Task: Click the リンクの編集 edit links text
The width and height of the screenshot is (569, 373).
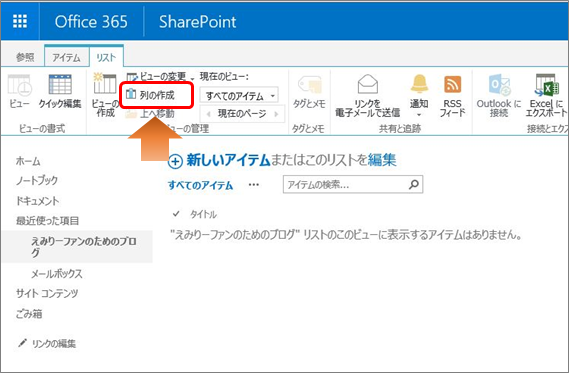Action: 54,344
